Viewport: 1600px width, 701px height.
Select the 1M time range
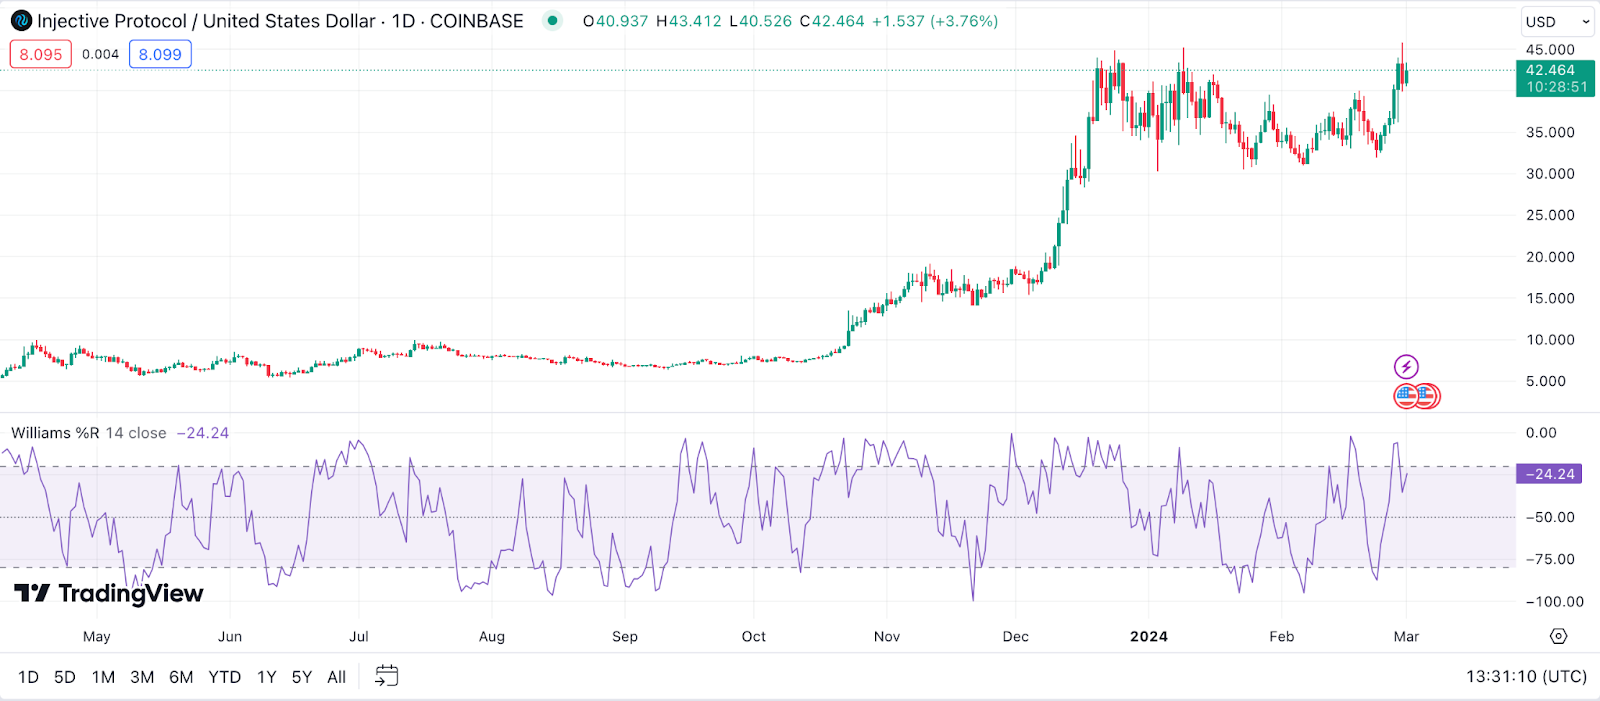pos(103,677)
